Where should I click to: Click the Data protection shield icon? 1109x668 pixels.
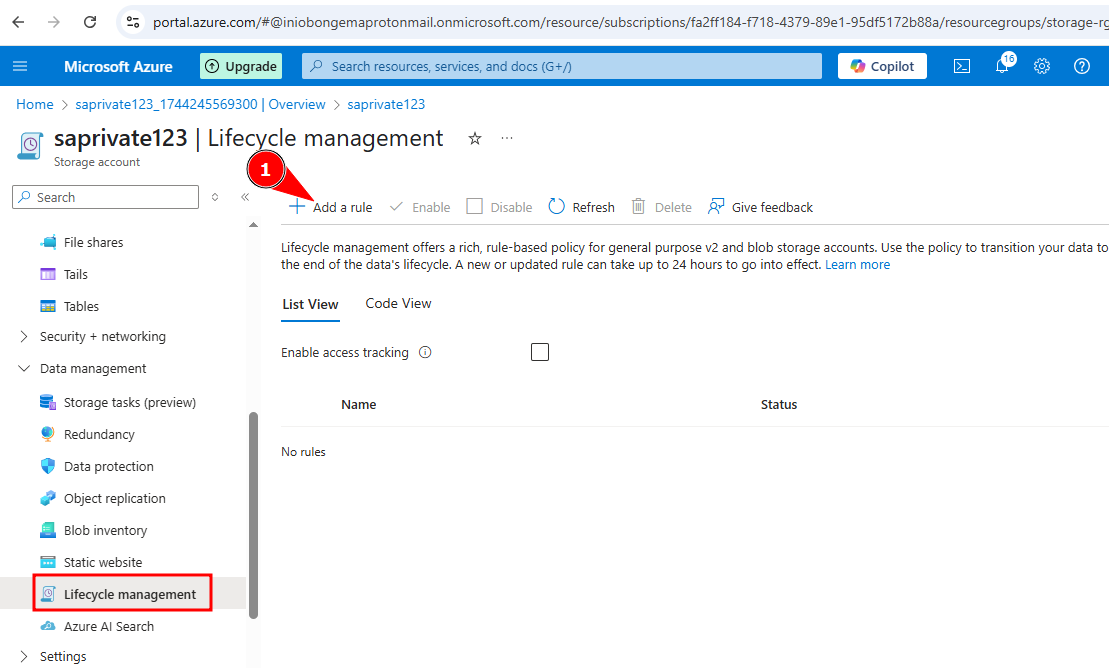point(48,466)
